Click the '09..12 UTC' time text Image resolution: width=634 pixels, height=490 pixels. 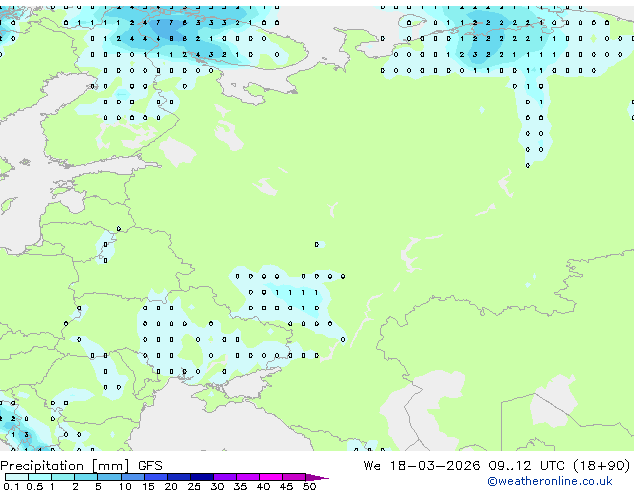click(x=526, y=466)
